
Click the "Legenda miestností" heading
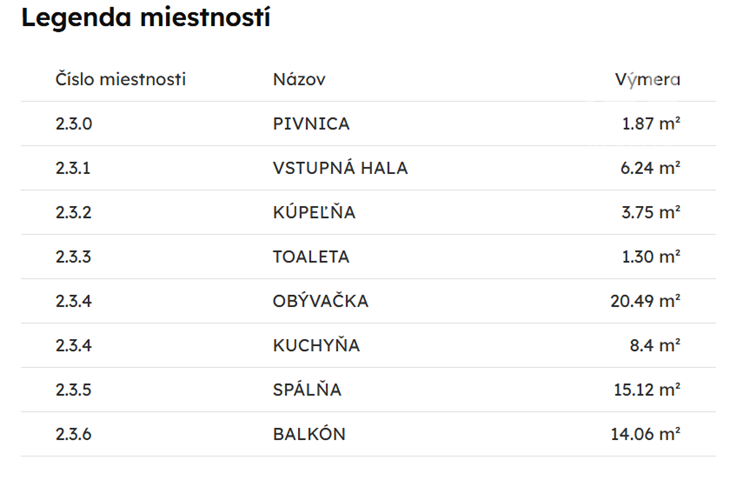pos(146,18)
